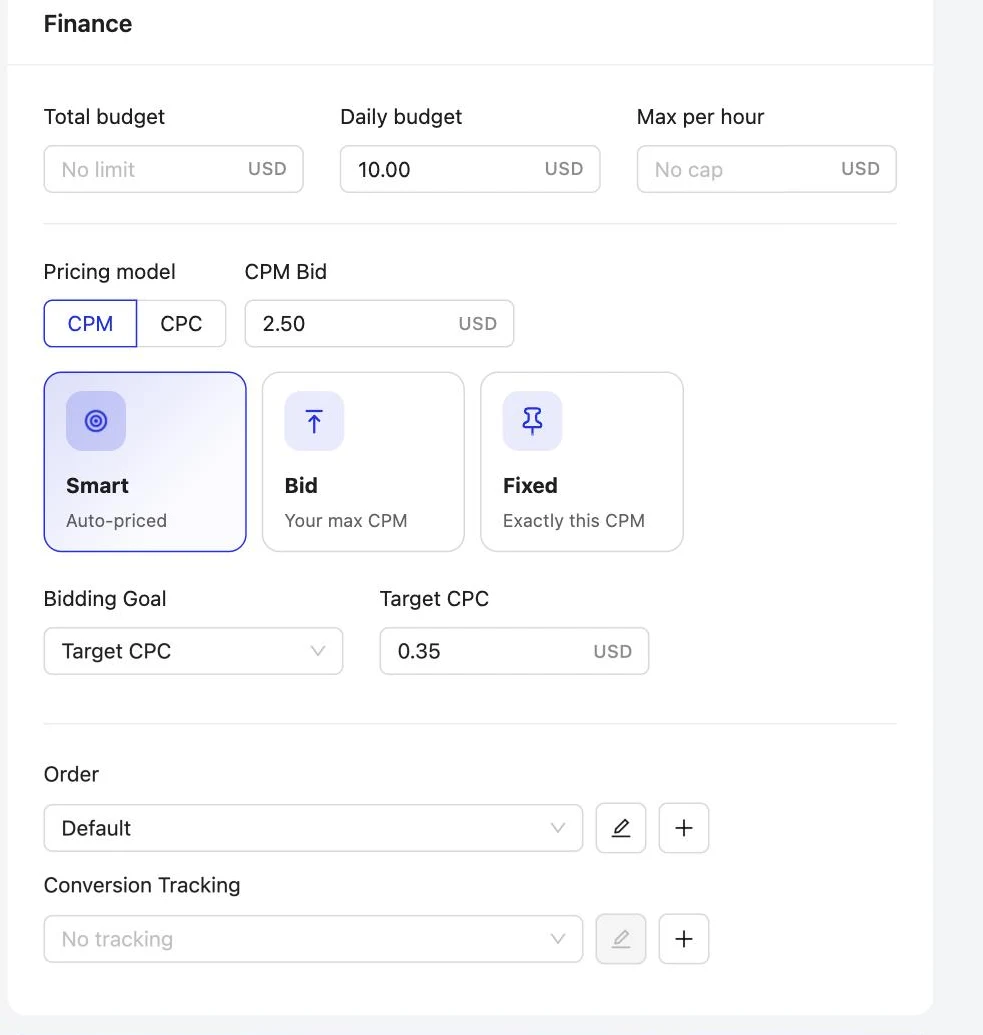Click the Total budget input field
Viewport: 983px width, 1035px height.
coord(174,169)
